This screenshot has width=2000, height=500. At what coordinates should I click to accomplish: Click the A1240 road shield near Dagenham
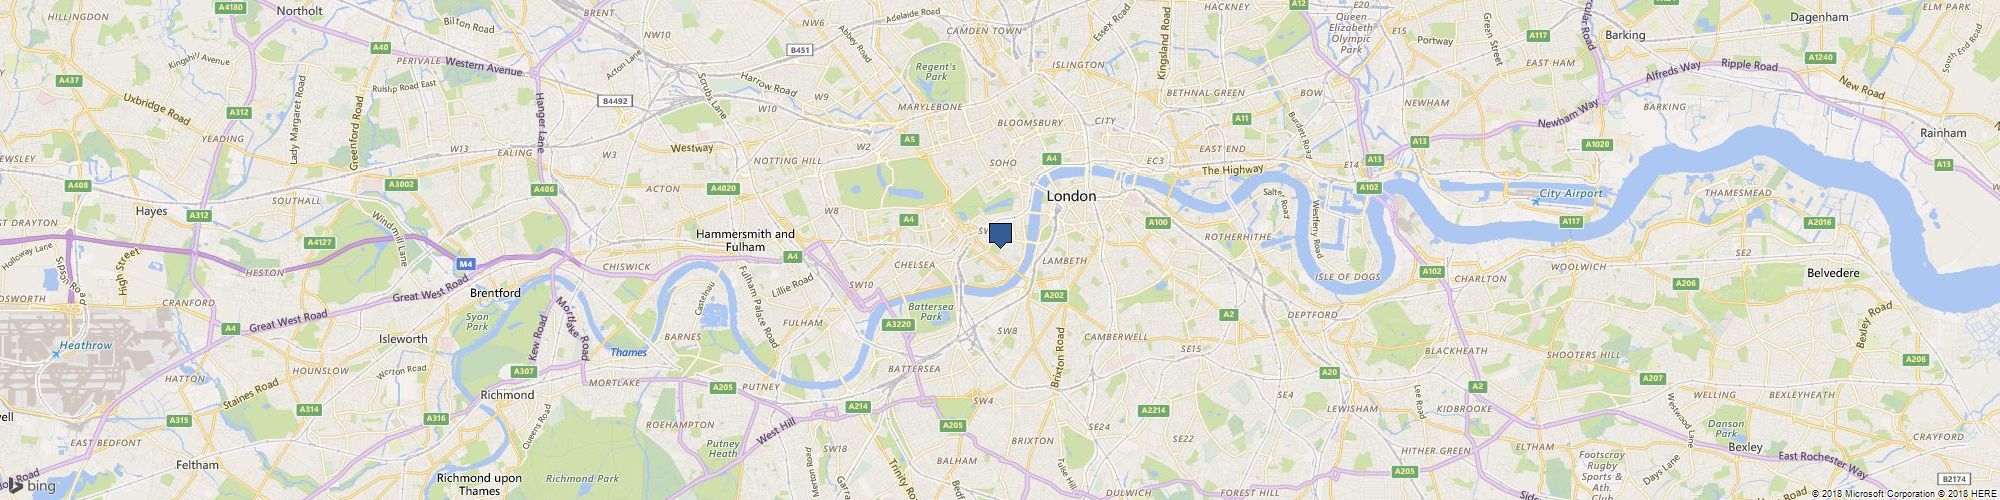coord(1822,58)
